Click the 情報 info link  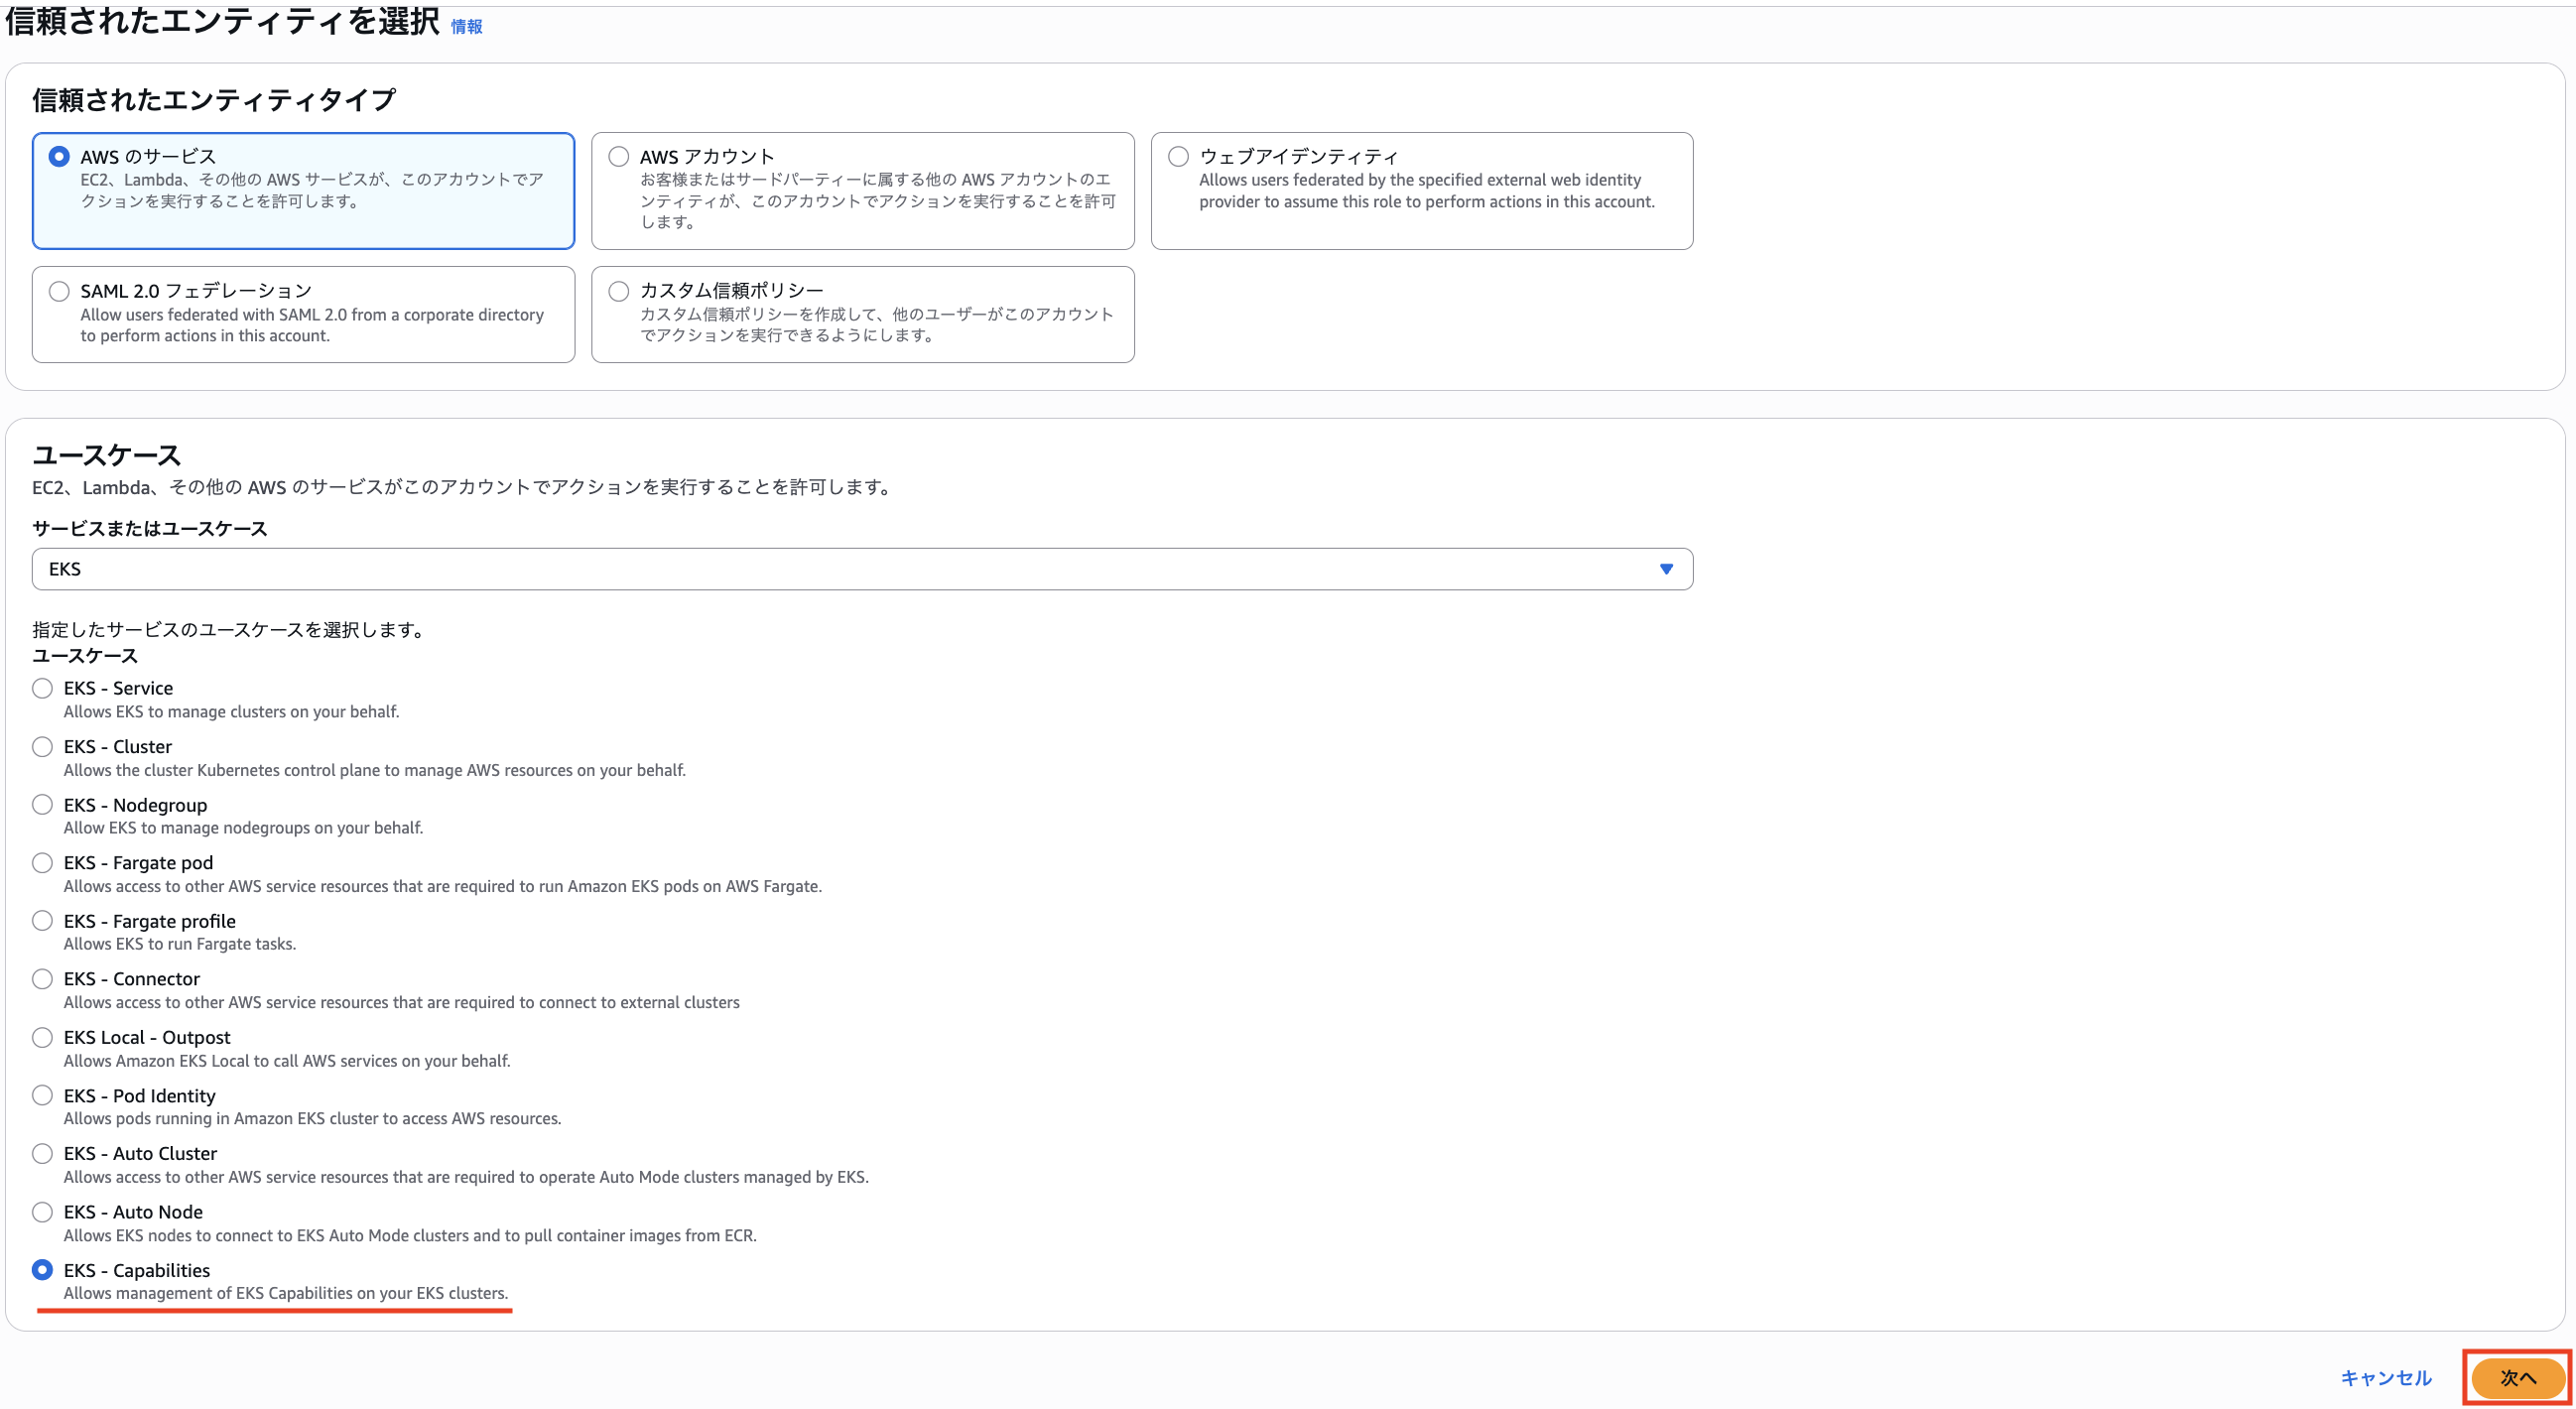(x=466, y=27)
